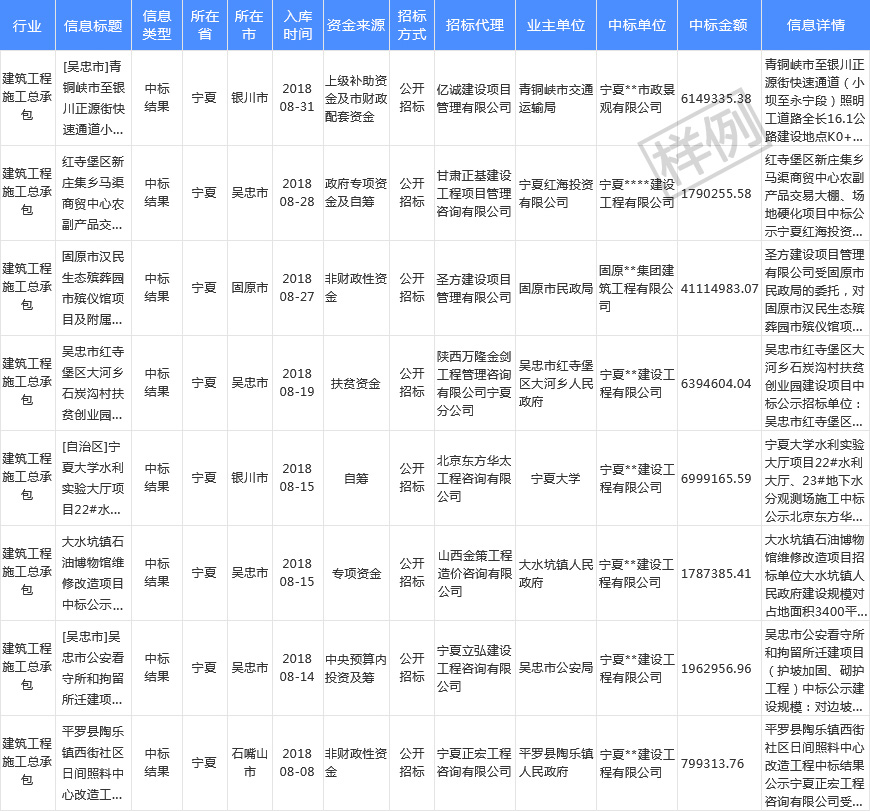870x811 pixels.
Task: Click agency 亿诚建设项目管理有限公司
Action: click(x=475, y=98)
